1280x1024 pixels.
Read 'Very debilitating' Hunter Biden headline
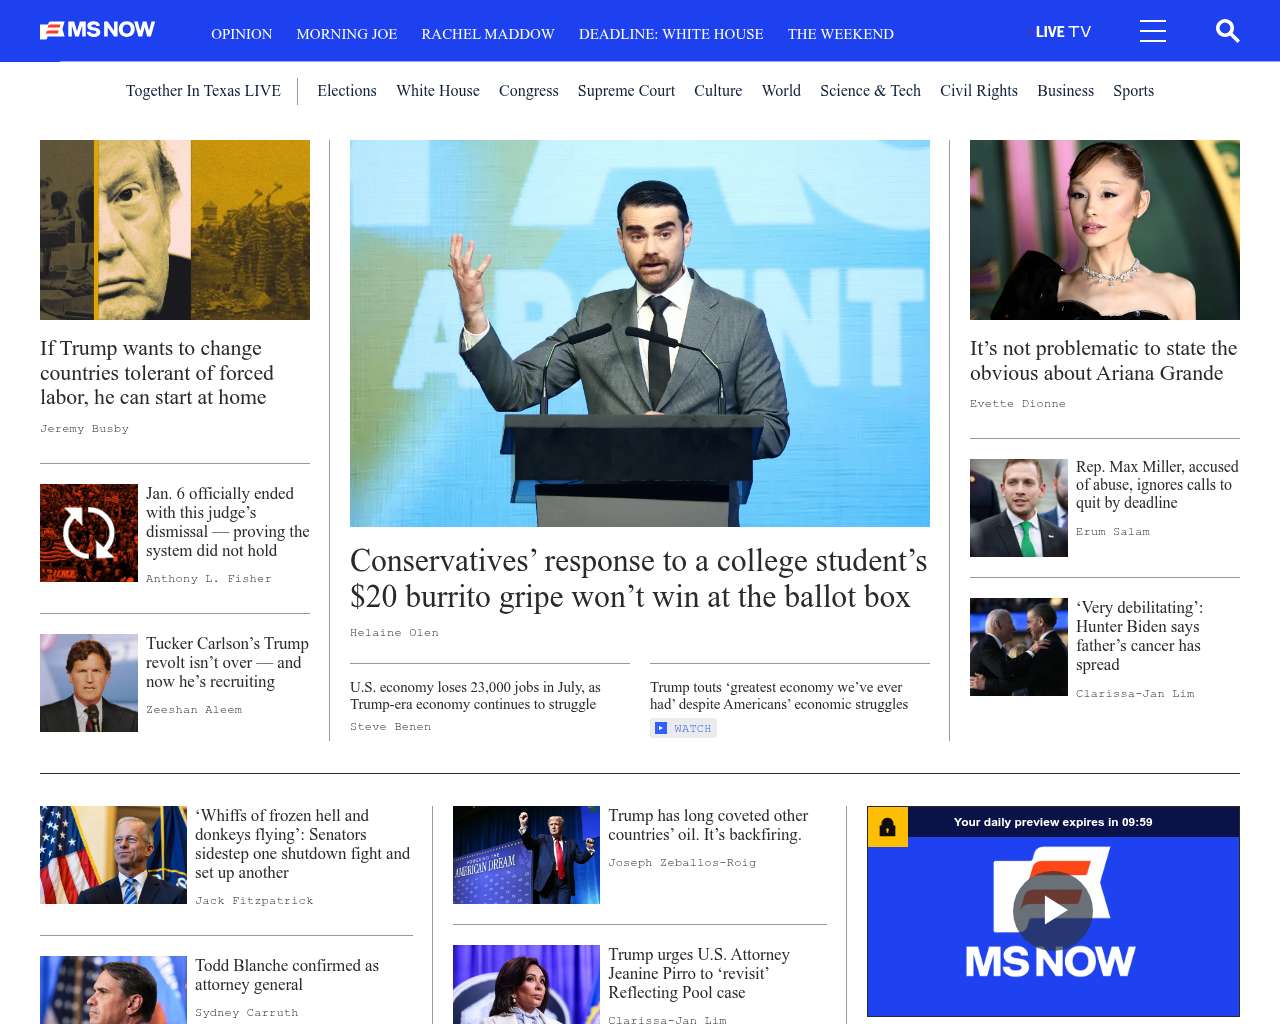(1140, 636)
